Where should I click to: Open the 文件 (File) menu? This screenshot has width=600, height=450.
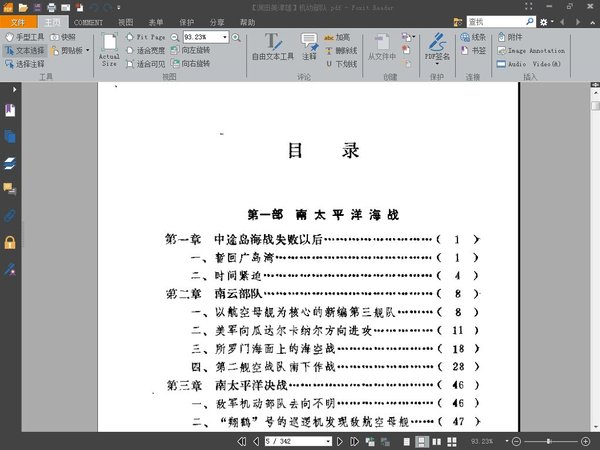click(x=18, y=21)
